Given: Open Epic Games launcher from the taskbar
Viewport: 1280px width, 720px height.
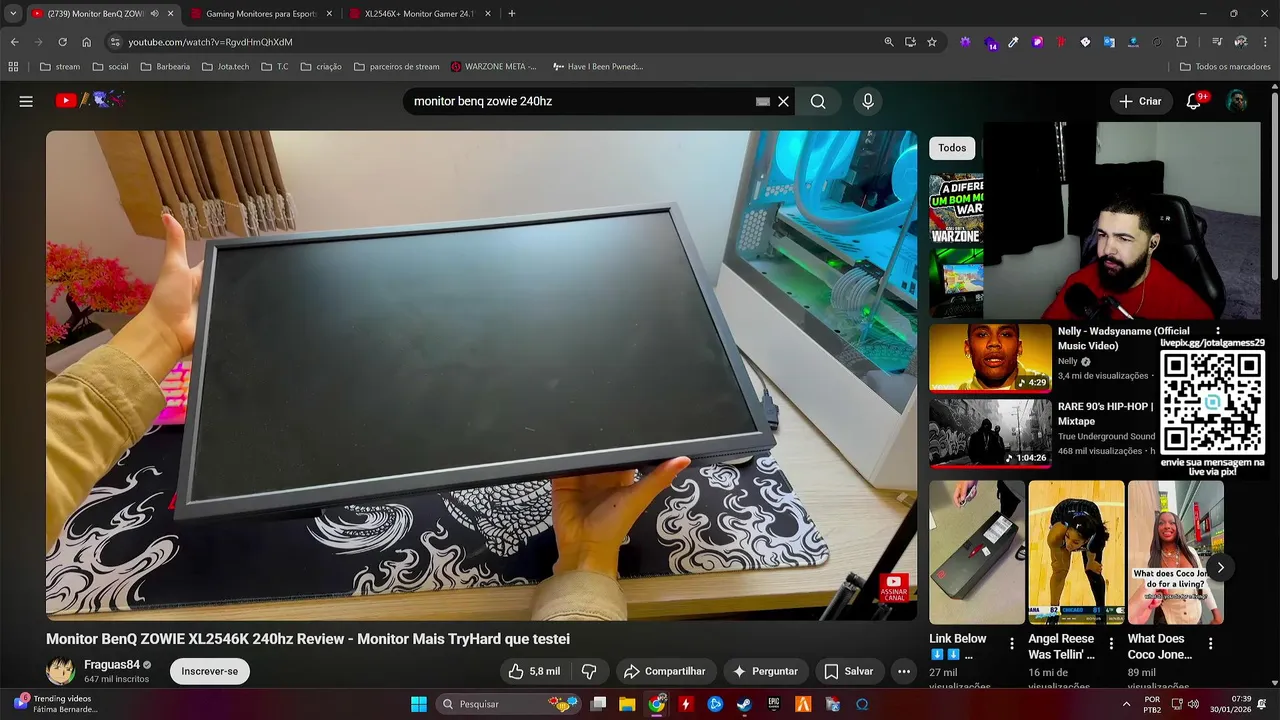Looking at the screenshot, I should [x=774, y=704].
